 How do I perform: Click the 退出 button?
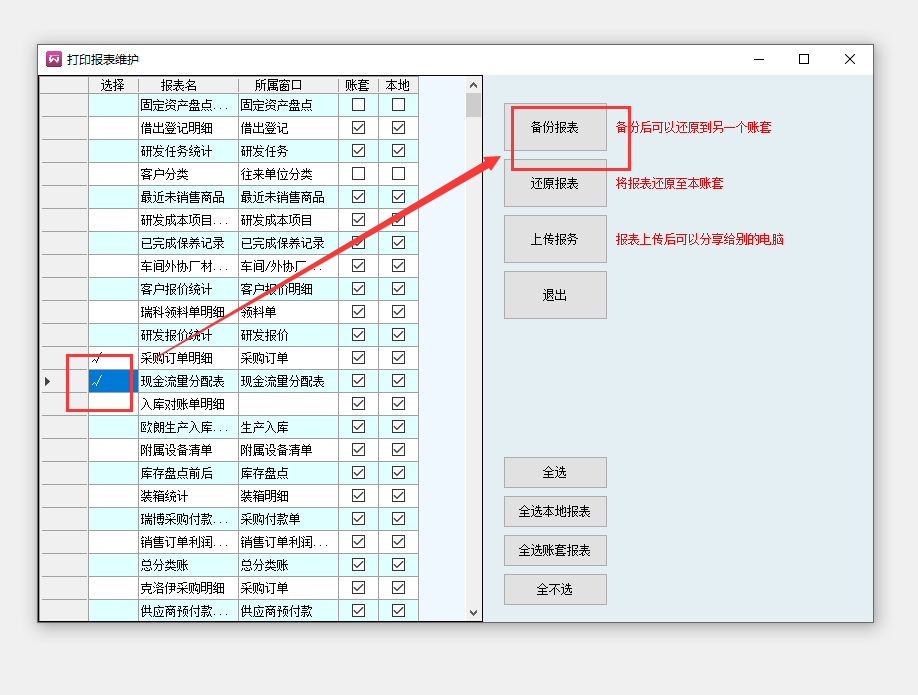(x=555, y=295)
